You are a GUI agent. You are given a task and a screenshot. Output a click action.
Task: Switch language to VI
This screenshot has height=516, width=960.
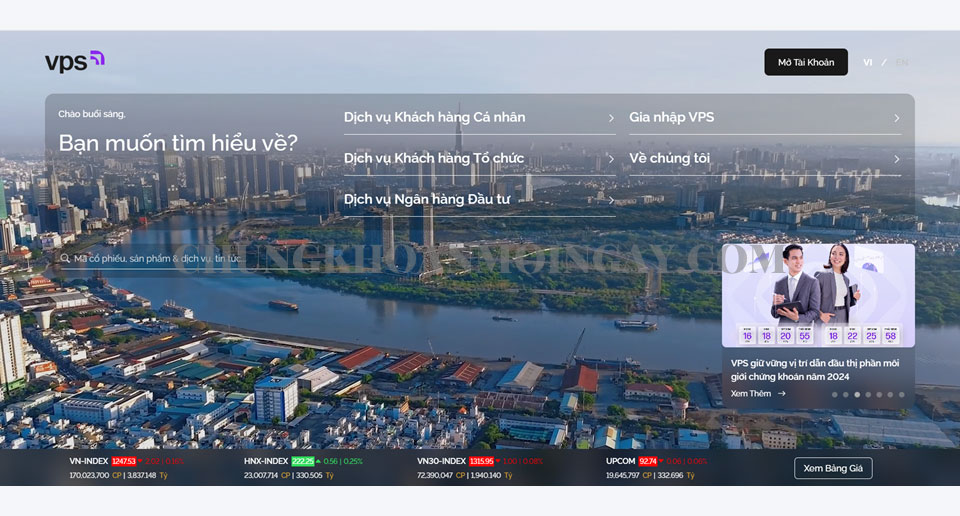tap(867, 63)
